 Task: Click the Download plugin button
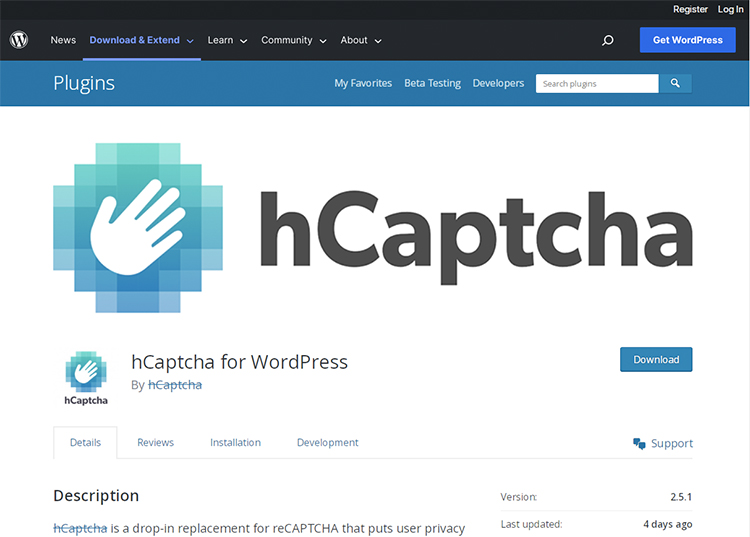656,359
